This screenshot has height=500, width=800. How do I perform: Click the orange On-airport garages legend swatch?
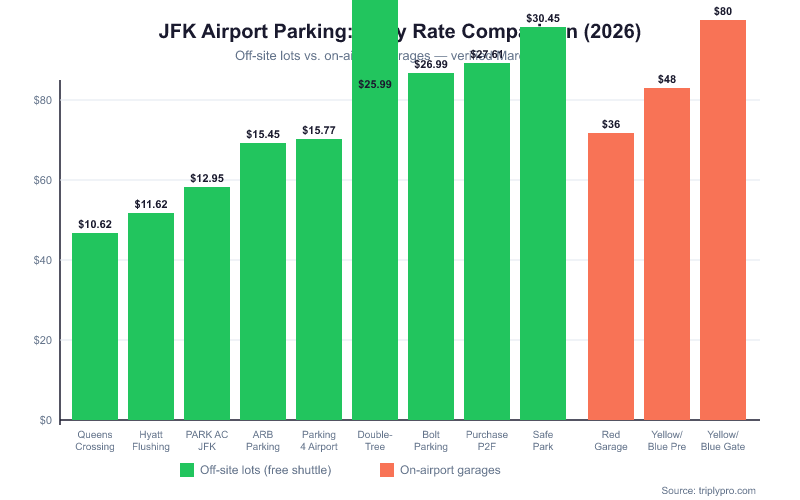(387, 469)
